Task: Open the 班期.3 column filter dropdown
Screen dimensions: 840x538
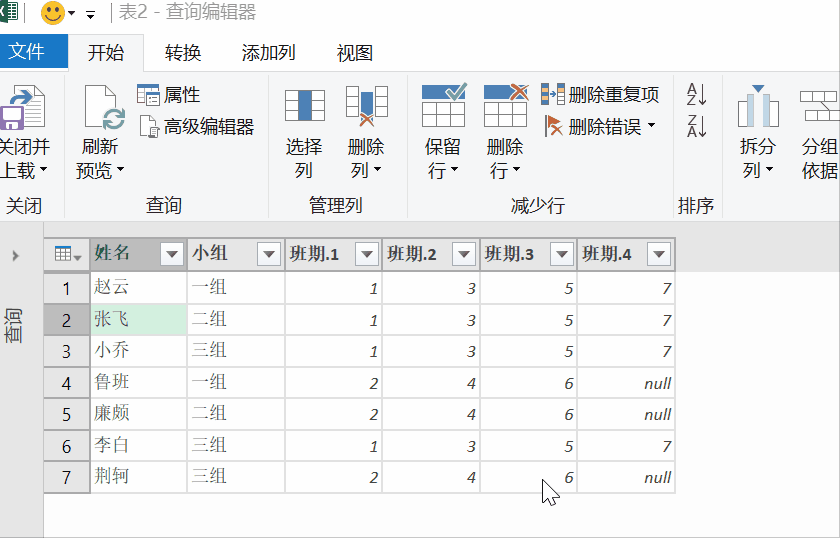Action: coord(562,254)
